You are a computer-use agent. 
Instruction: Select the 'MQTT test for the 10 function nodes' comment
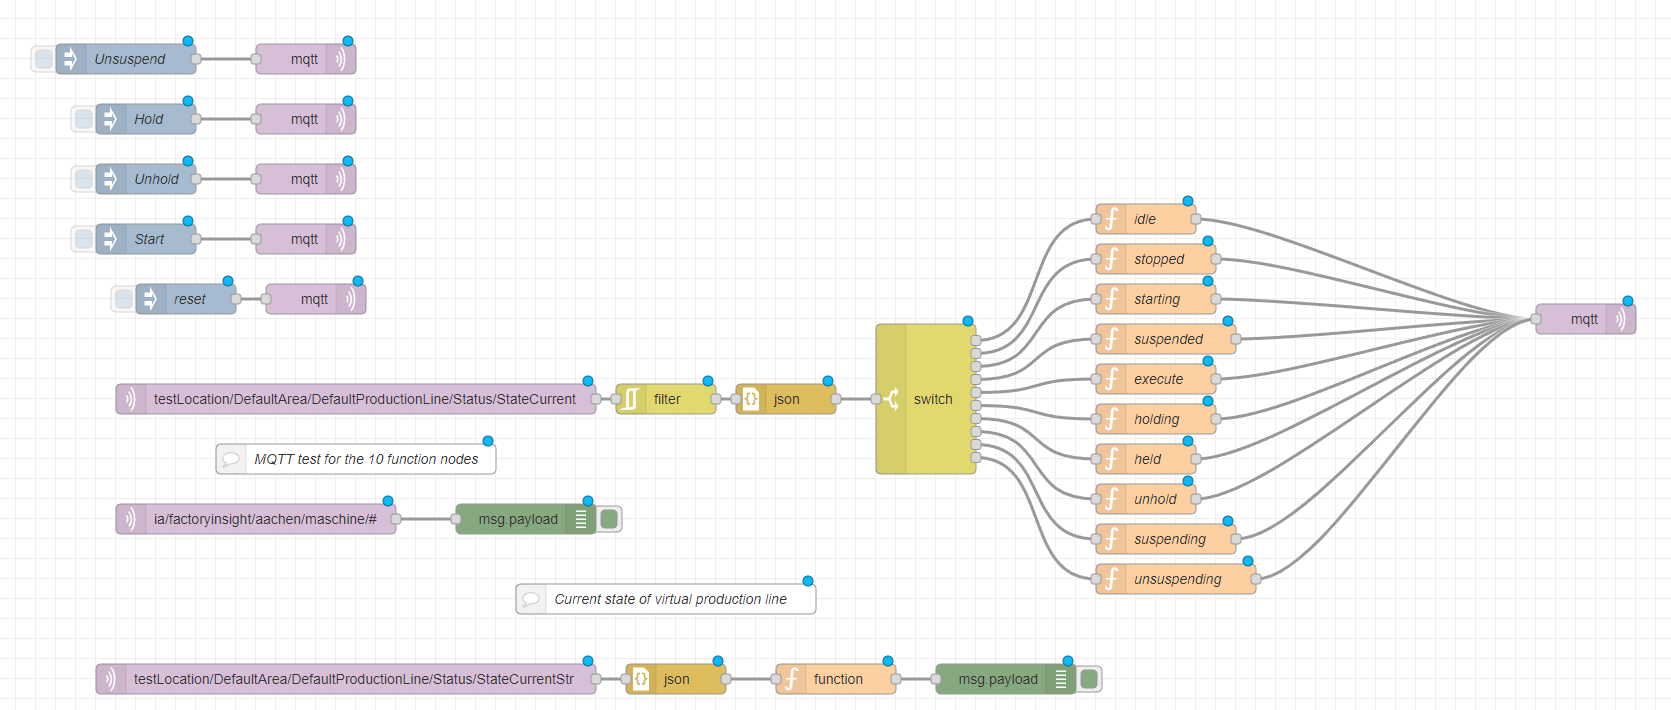366,459
